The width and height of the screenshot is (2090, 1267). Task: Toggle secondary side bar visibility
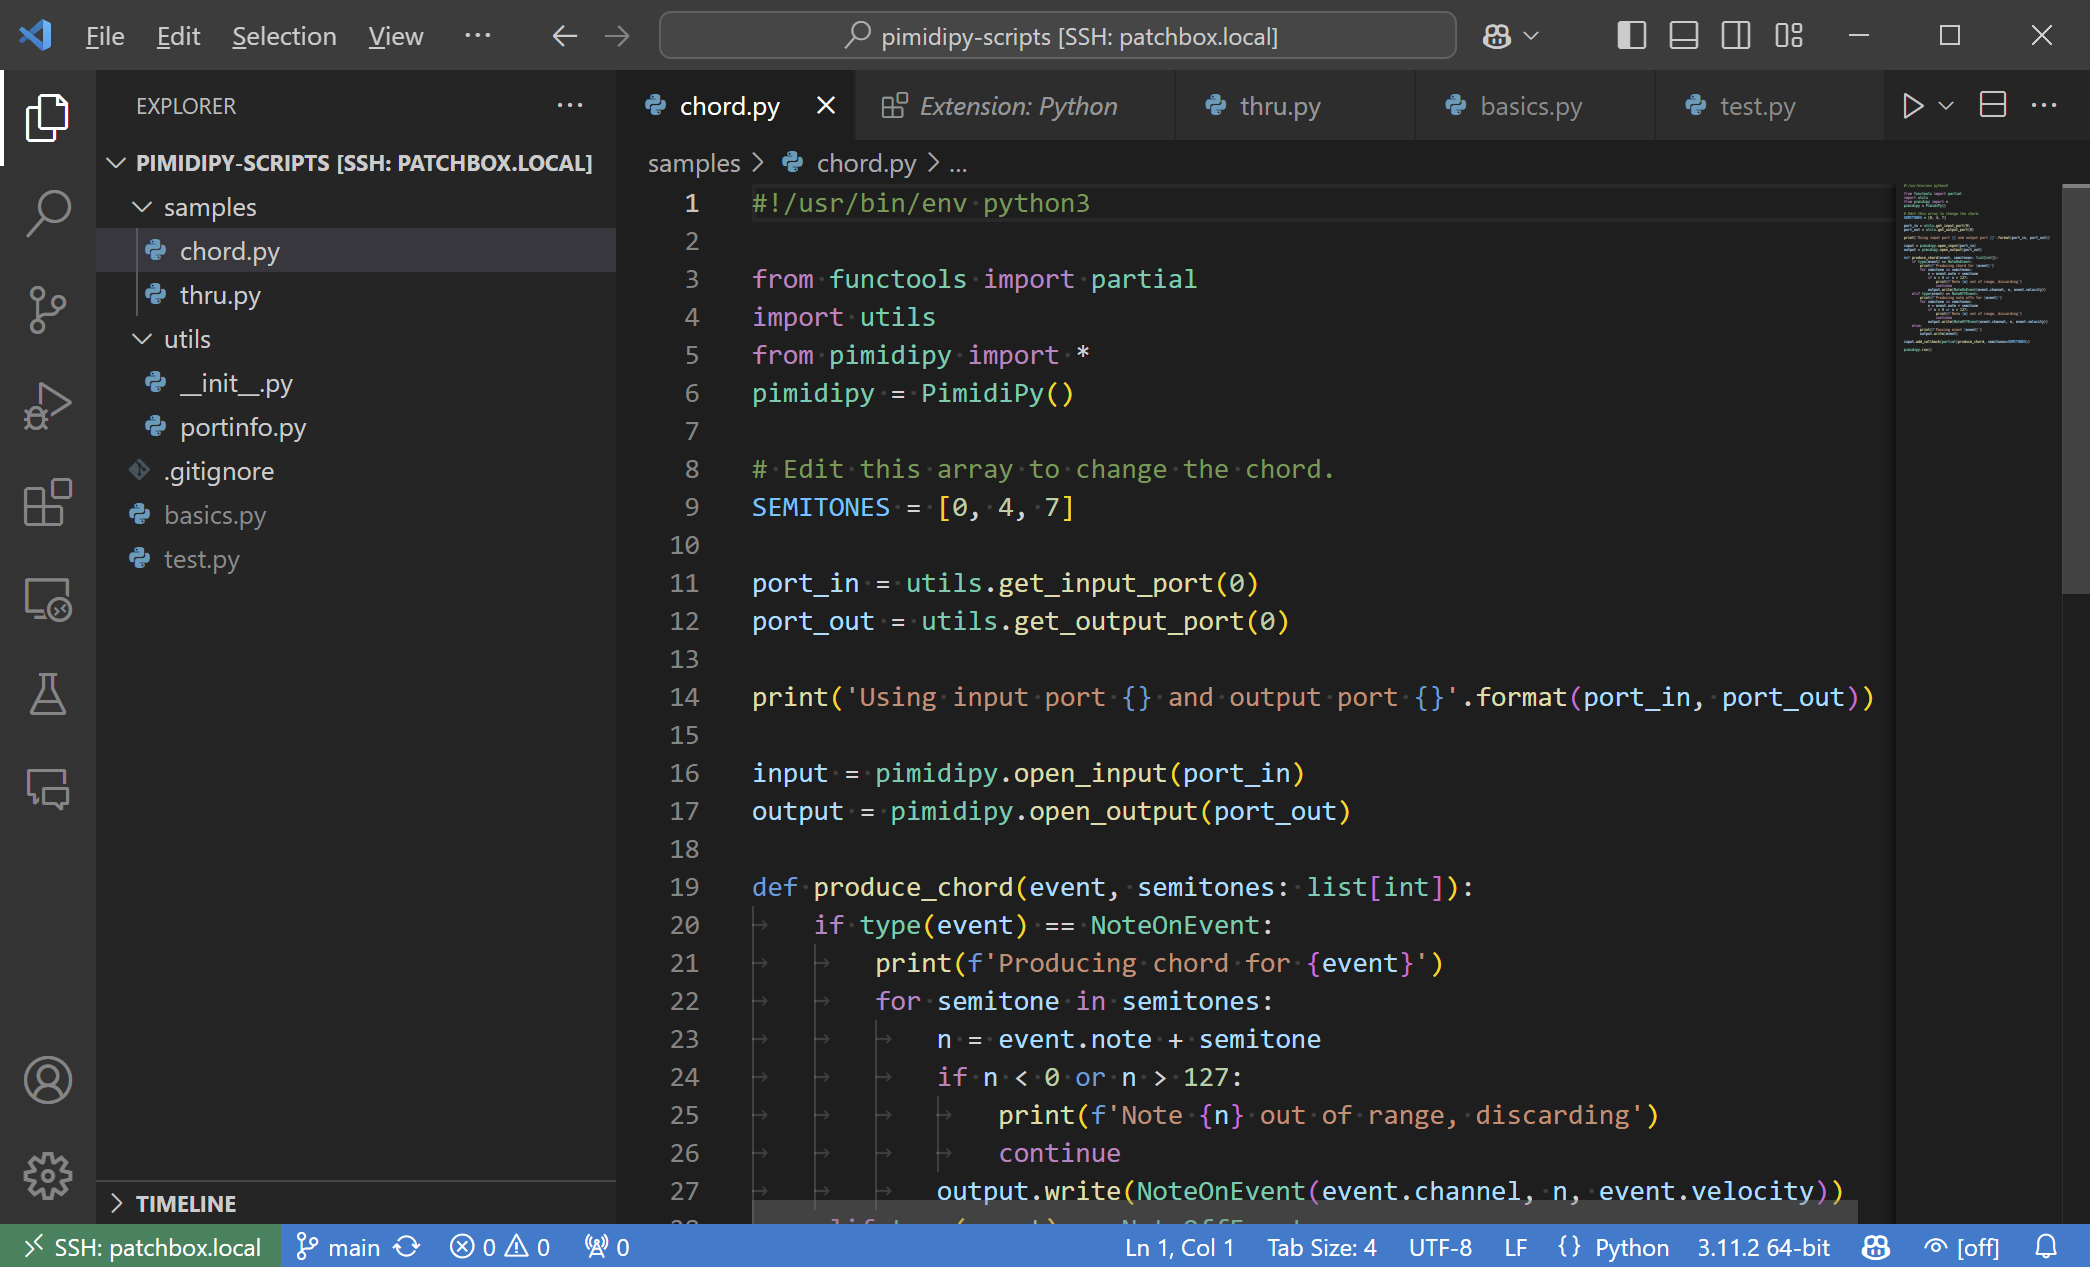(x=1736, y=36)
